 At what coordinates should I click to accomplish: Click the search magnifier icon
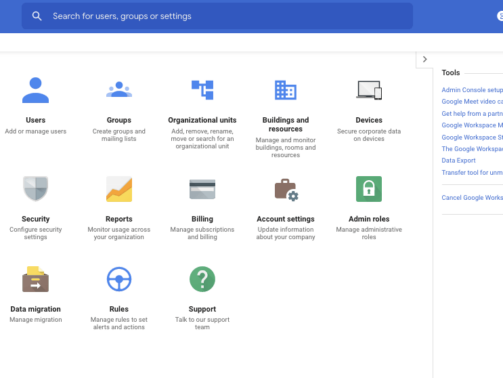[37, 16]
